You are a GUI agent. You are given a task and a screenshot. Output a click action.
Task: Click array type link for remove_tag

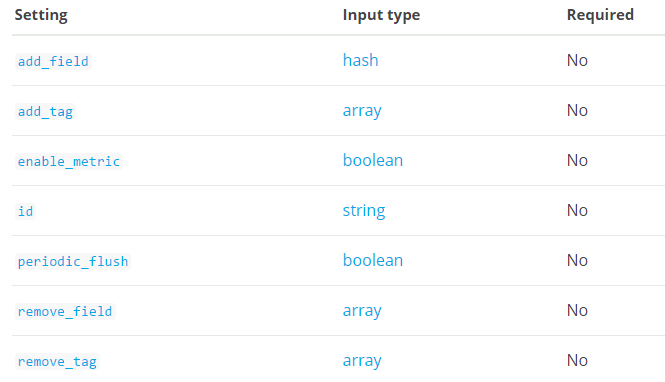[362, 361]
